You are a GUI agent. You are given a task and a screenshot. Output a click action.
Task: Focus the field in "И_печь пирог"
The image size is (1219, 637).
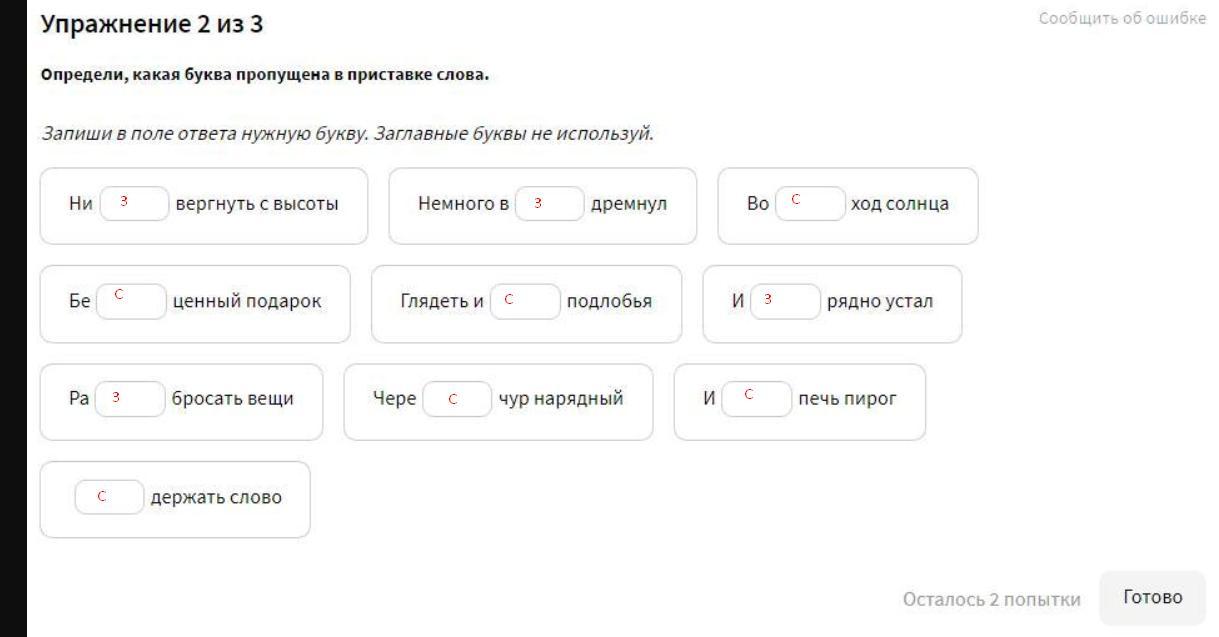756,399
